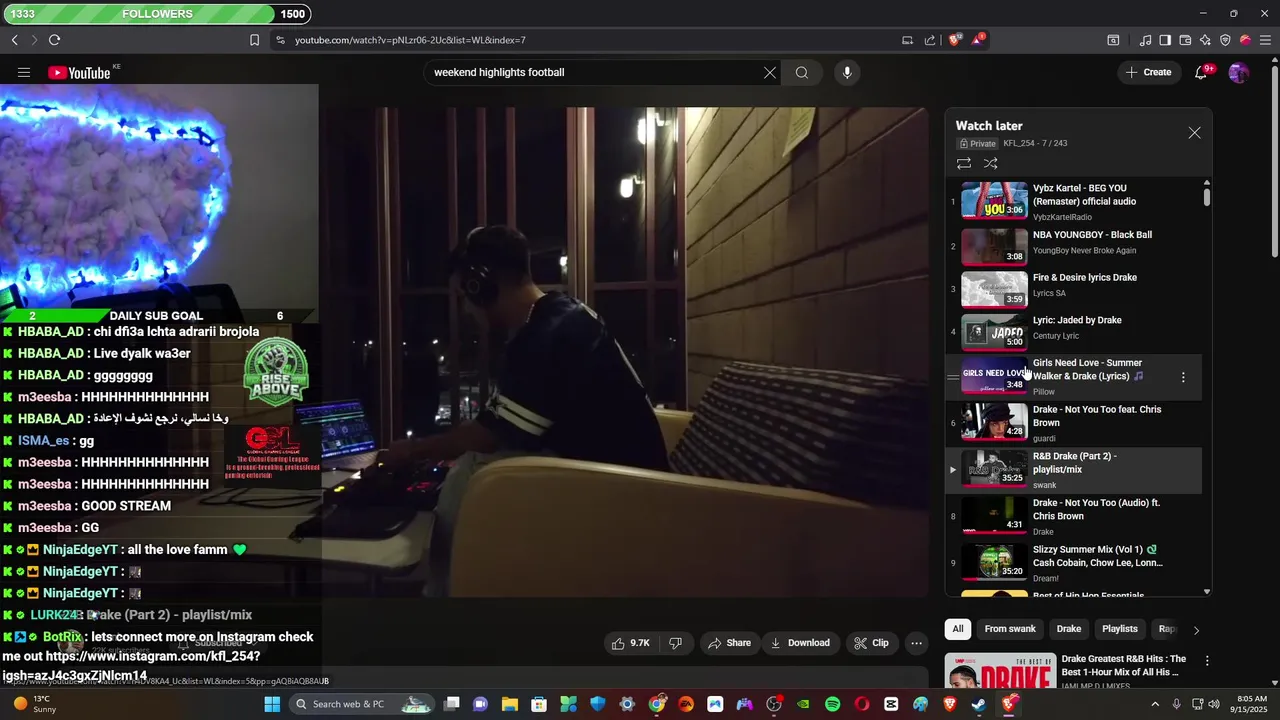Close the Watch later playlist panel
1280x720 pixels.
(1194, 132)
